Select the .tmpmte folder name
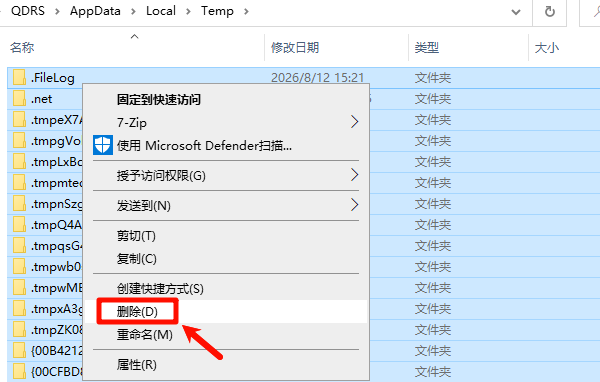The image size is (600, 382). pyautogui.click(x=57, y=183)
